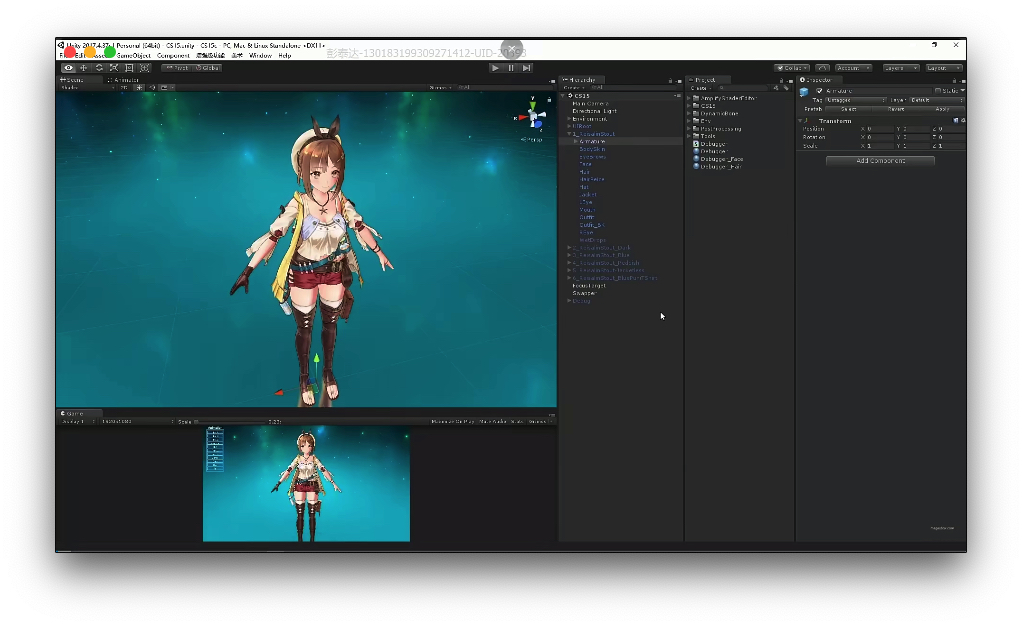Screen dimensions: 1022x626
Task: Select the Rotate tool
Action: coord(99,68)
